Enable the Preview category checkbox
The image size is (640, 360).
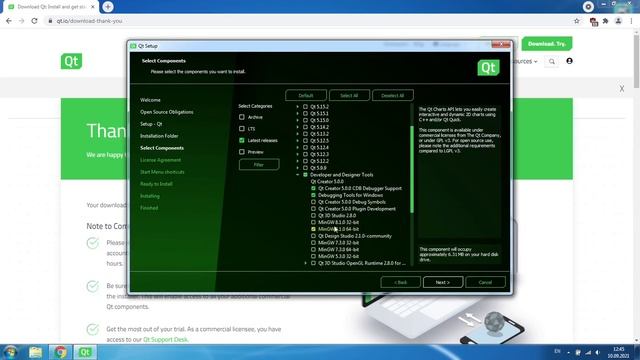tap(242, 152)
